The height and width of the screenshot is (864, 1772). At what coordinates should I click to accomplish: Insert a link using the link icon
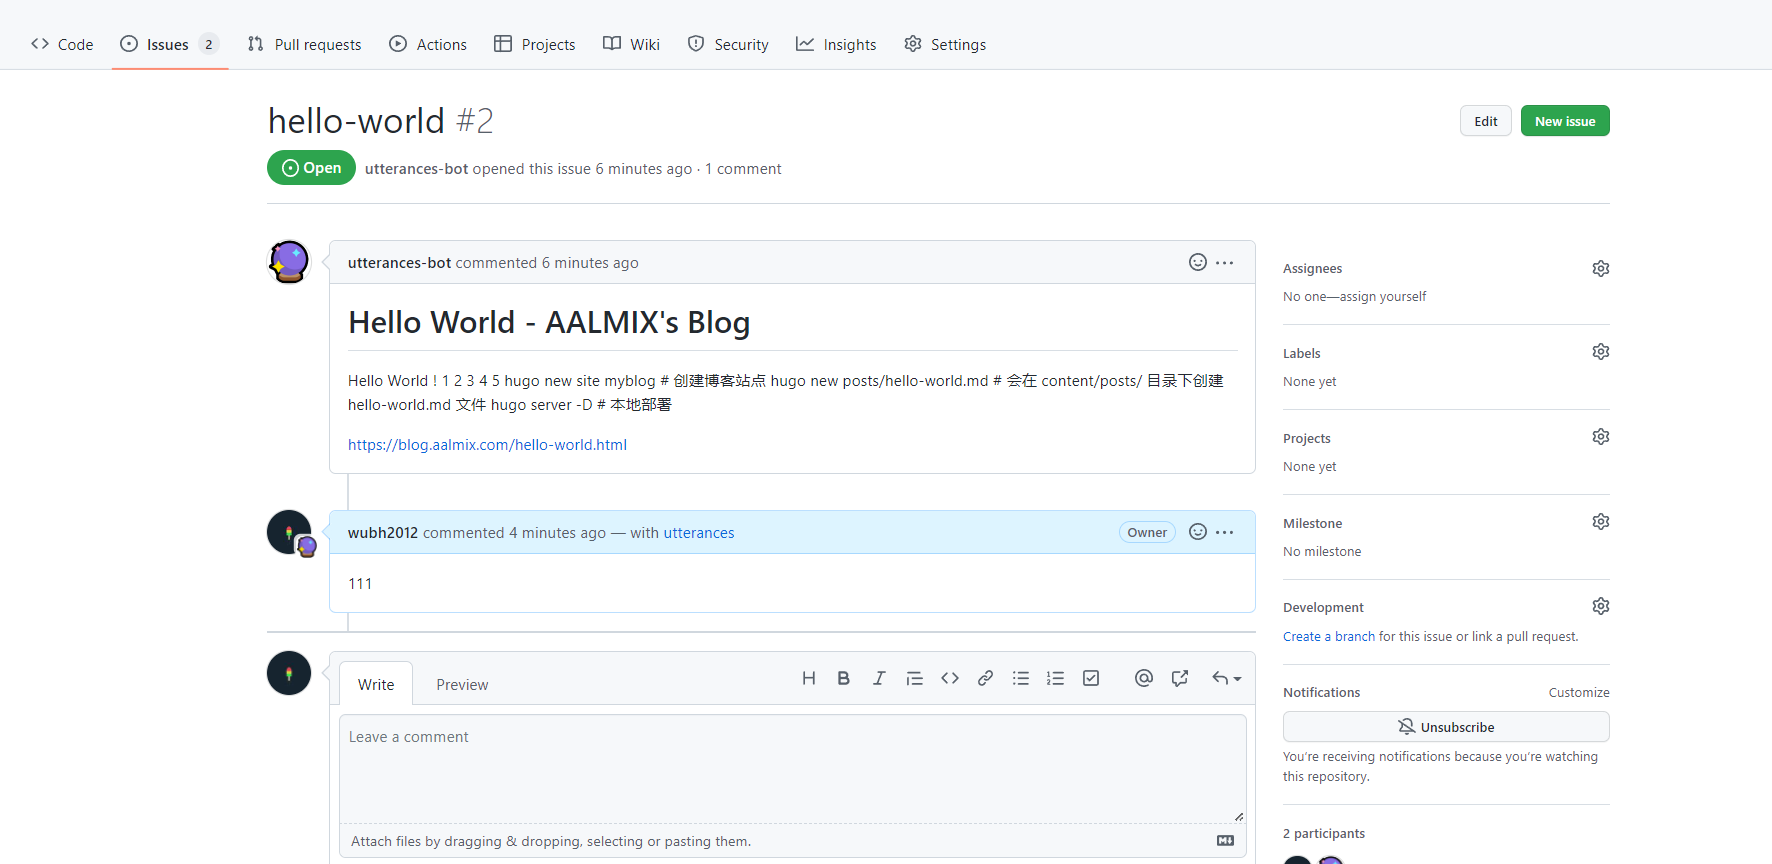coord(985,678)
